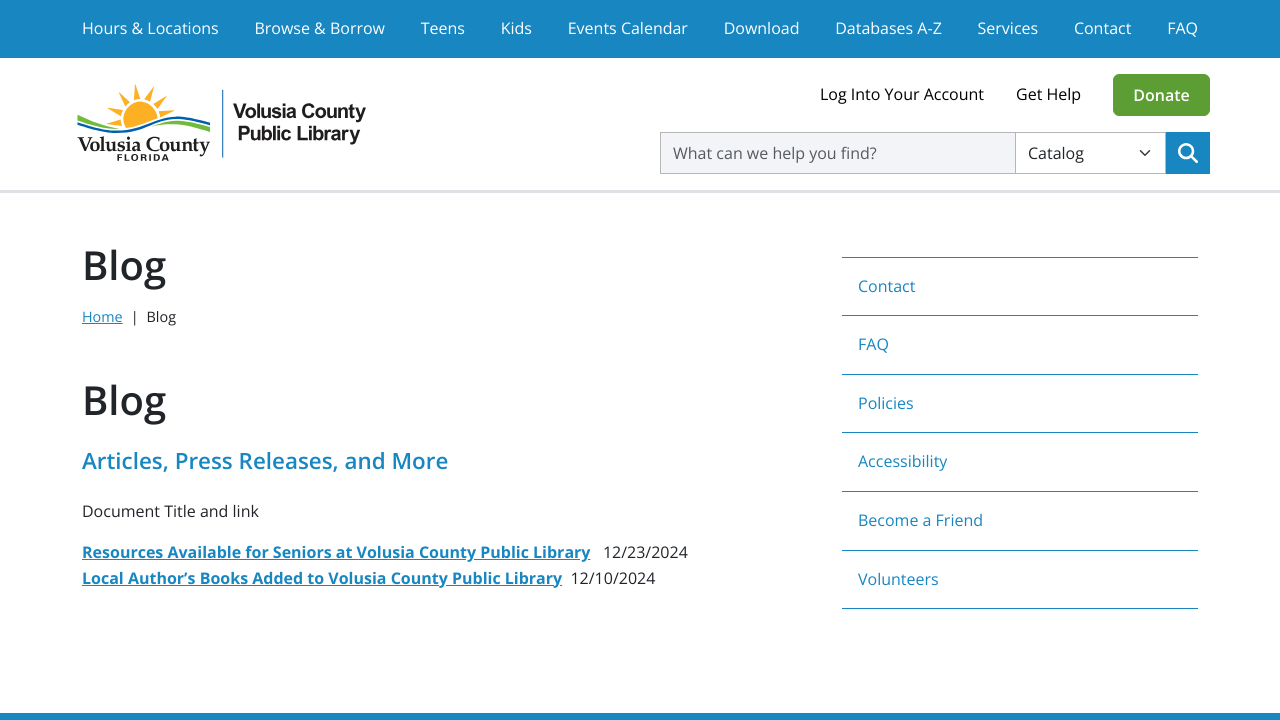
Task: Open the Services menu
Action: pos(1007,28)
